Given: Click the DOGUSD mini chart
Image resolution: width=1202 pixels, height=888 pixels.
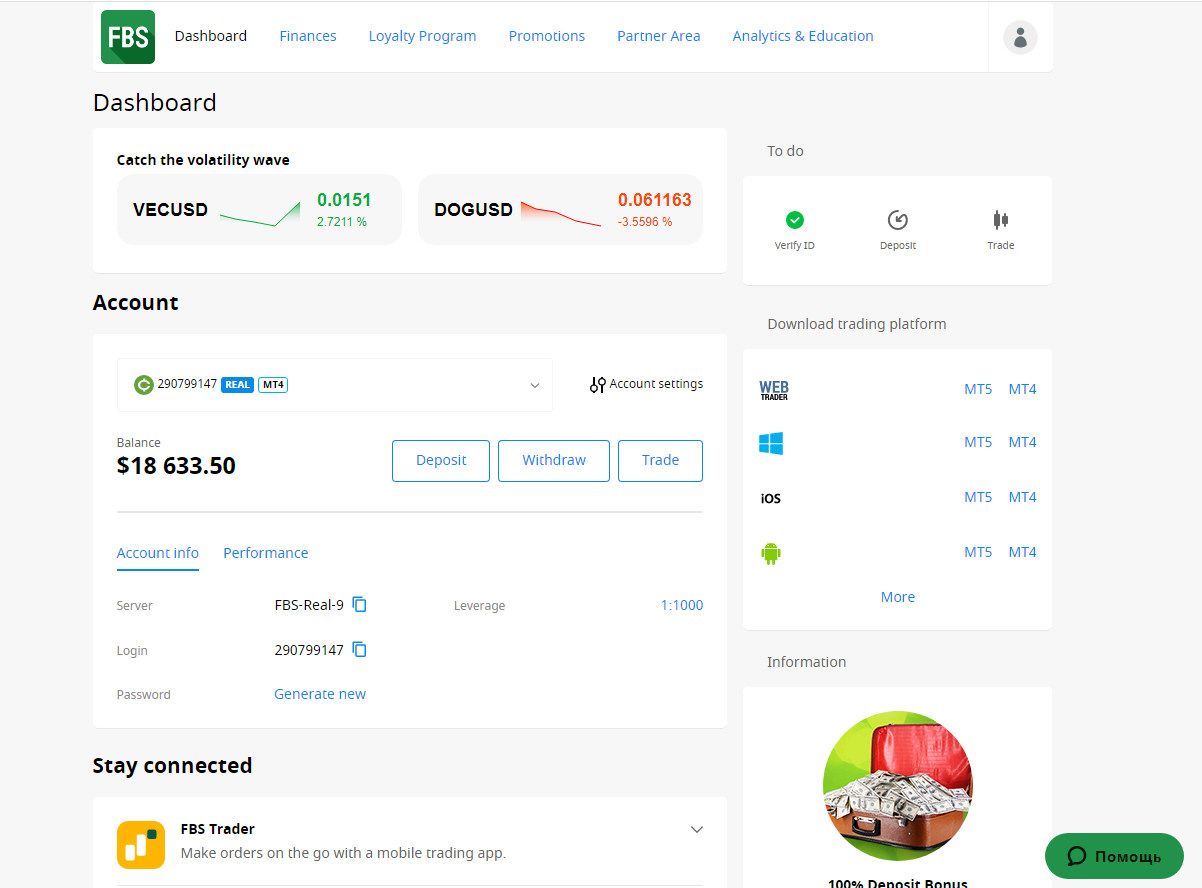Looking at the screenshot, I should 561,213.
